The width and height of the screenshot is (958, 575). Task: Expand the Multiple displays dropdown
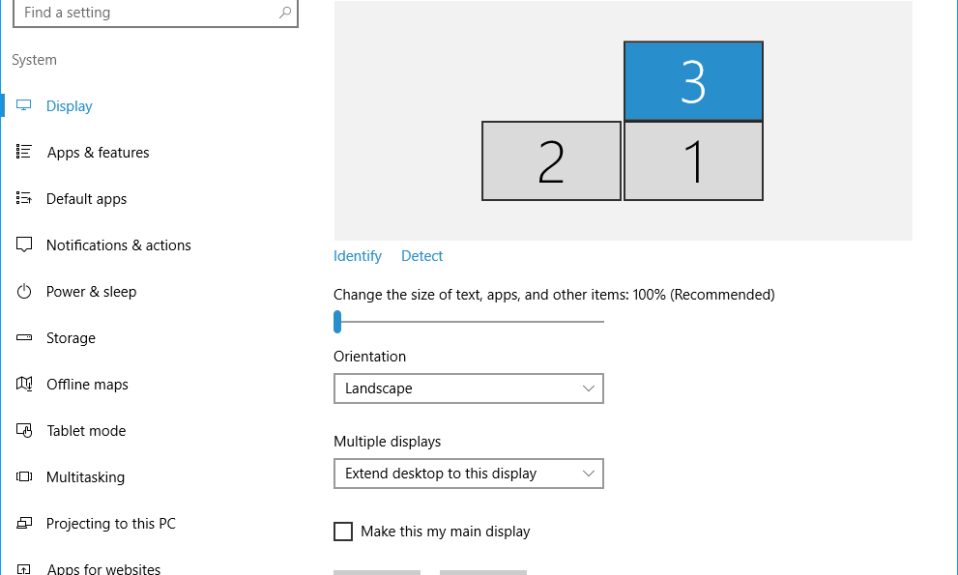[x=468, y=474]
